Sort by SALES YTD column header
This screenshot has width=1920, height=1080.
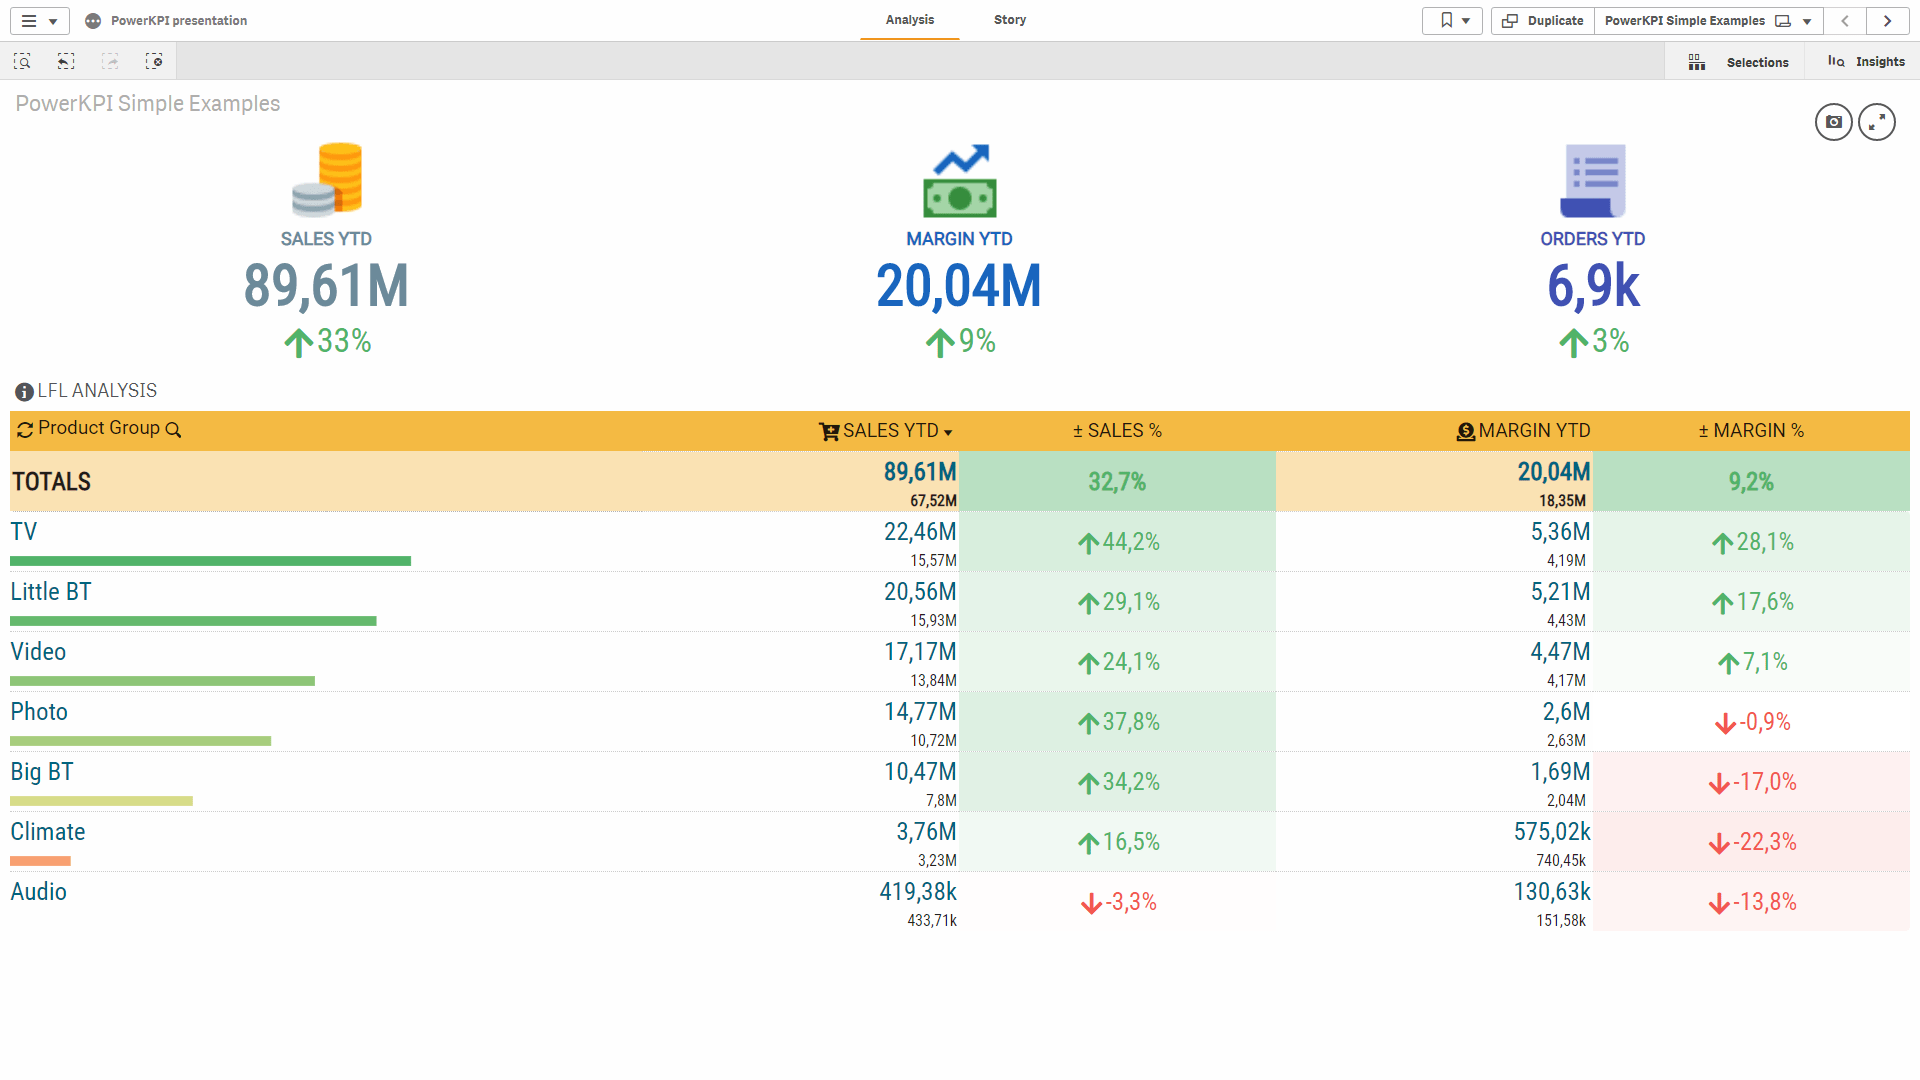click(x=890, y=431)
